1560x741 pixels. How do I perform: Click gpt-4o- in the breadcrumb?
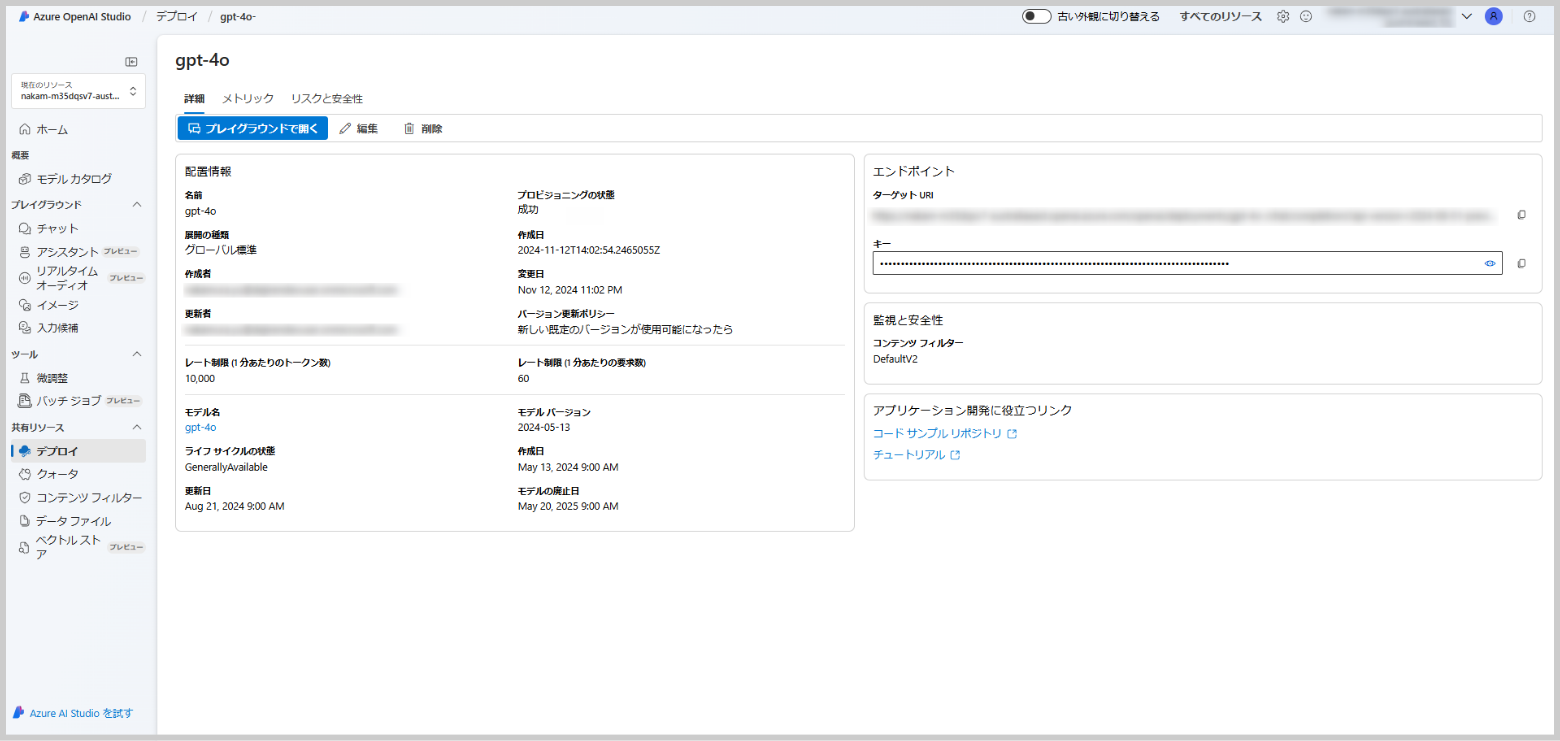point(238,16)
